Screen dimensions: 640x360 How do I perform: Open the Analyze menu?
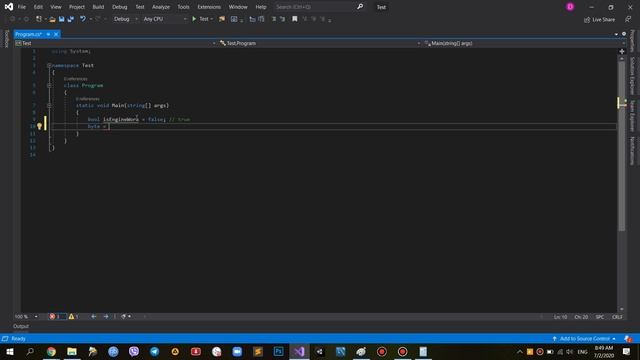(160, 7)
